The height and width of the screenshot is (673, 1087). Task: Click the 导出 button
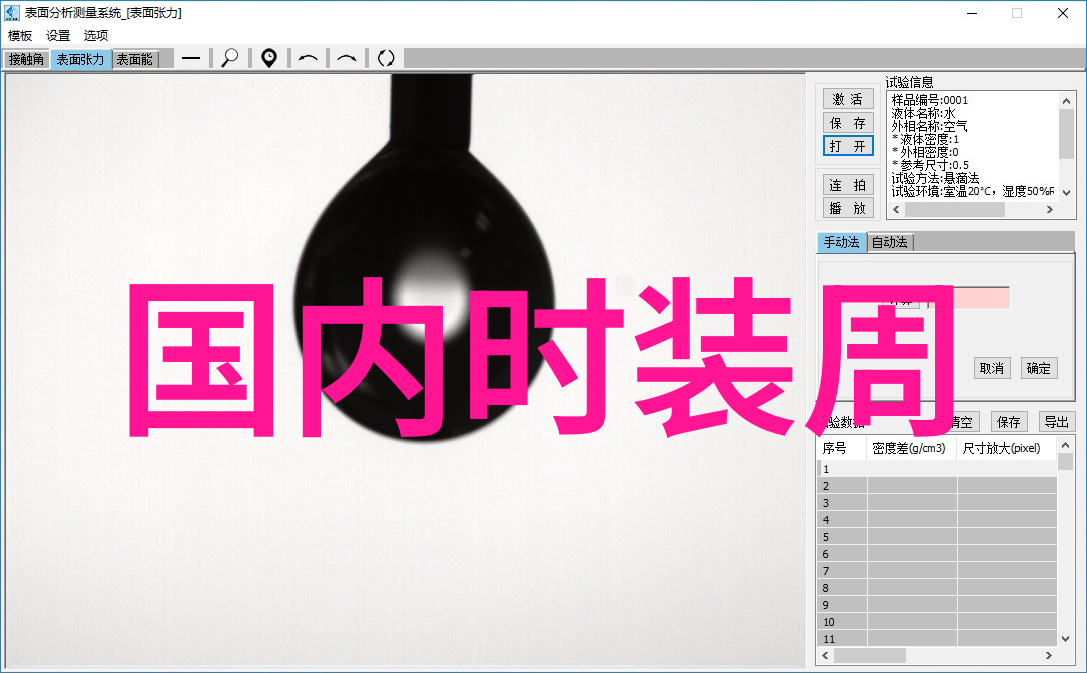[1056, 421]
